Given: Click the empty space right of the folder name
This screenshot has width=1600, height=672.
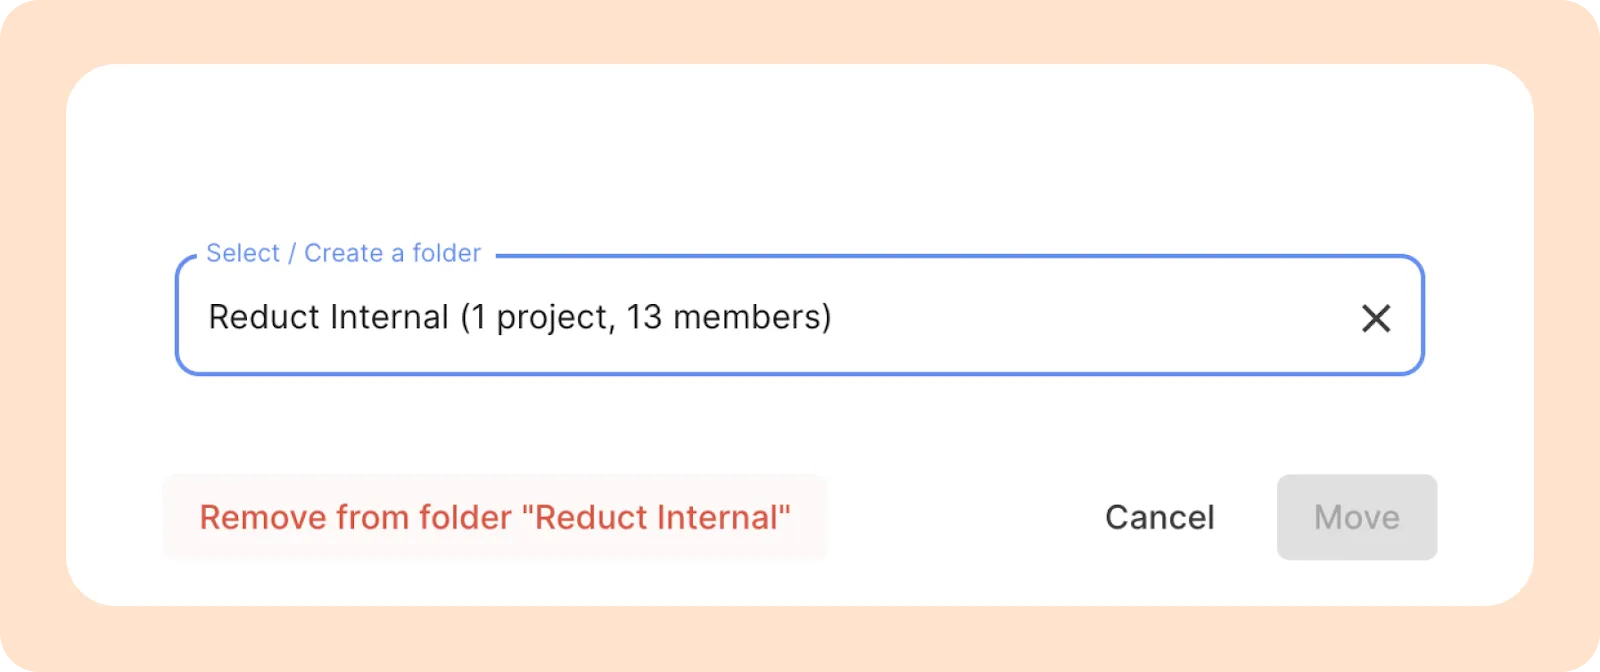Looking at the screenshot, I should click(x=1090, y=317).
